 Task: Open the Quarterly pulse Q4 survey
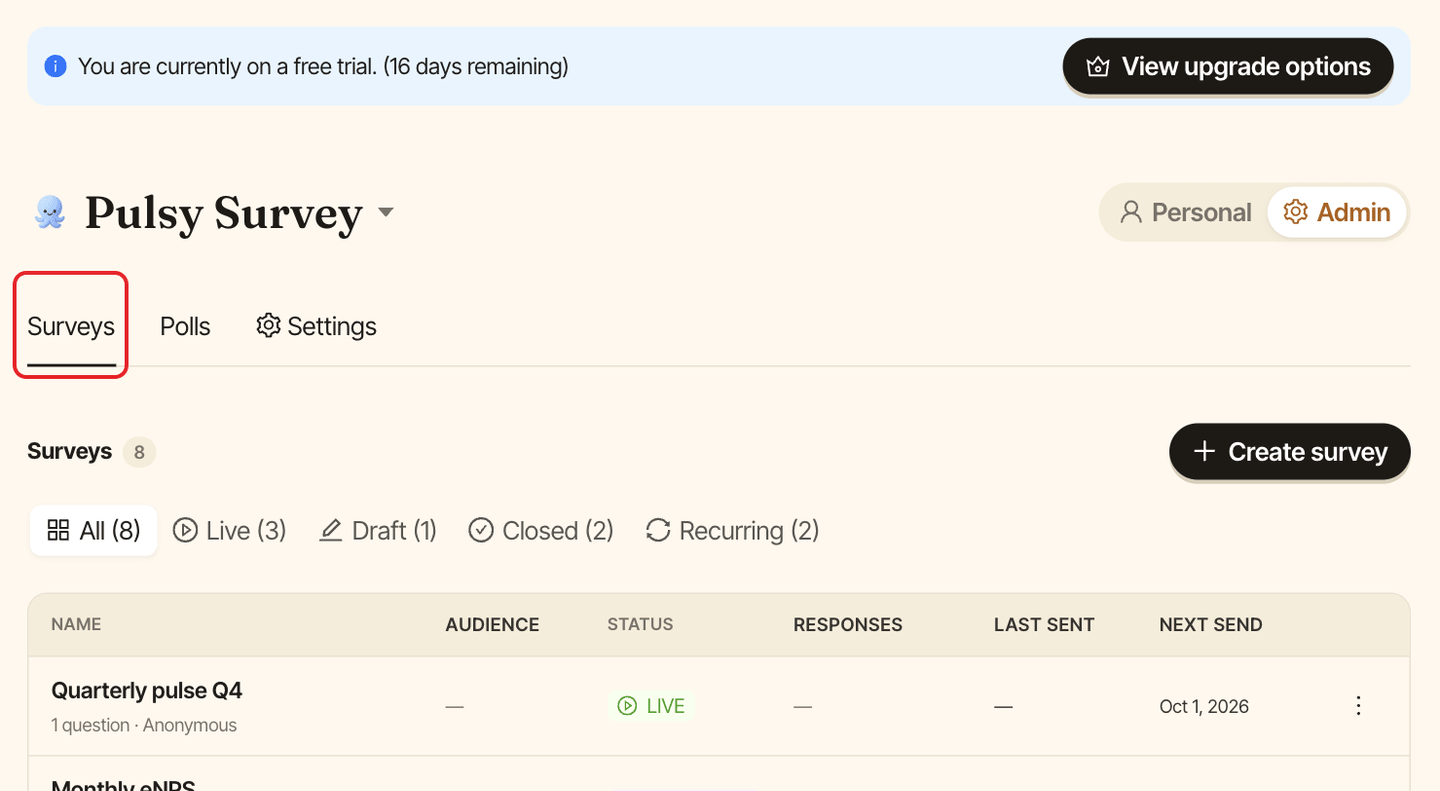click(147, 691)
